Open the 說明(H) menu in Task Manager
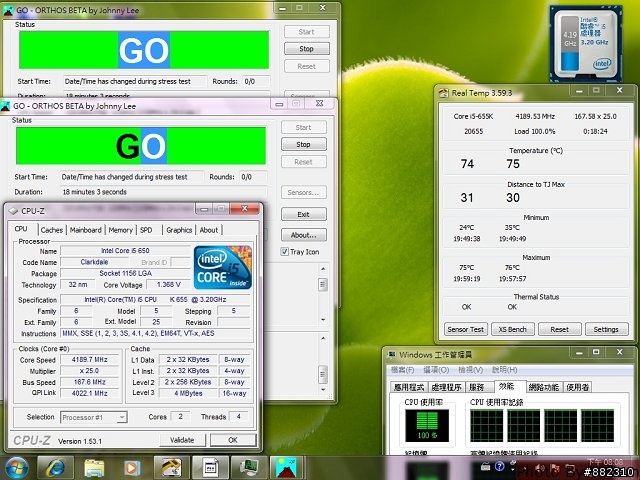640x480 pixels. [504, 370]
